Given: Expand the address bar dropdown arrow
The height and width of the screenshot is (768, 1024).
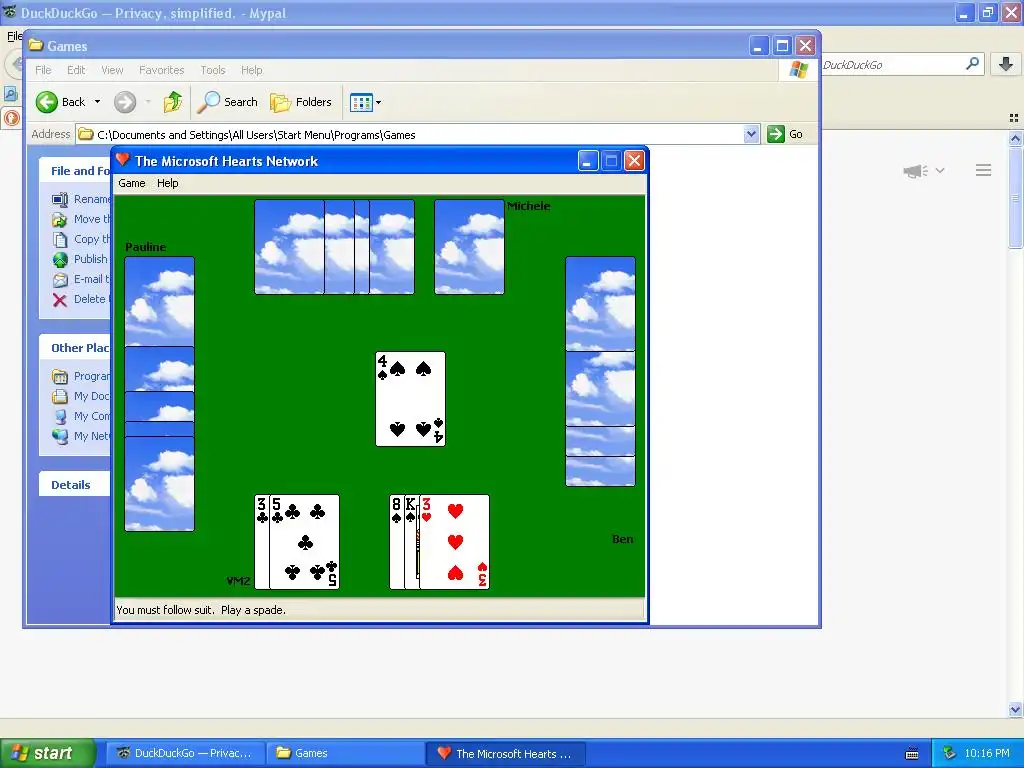Looking at the screenshot, I should 751,135.
